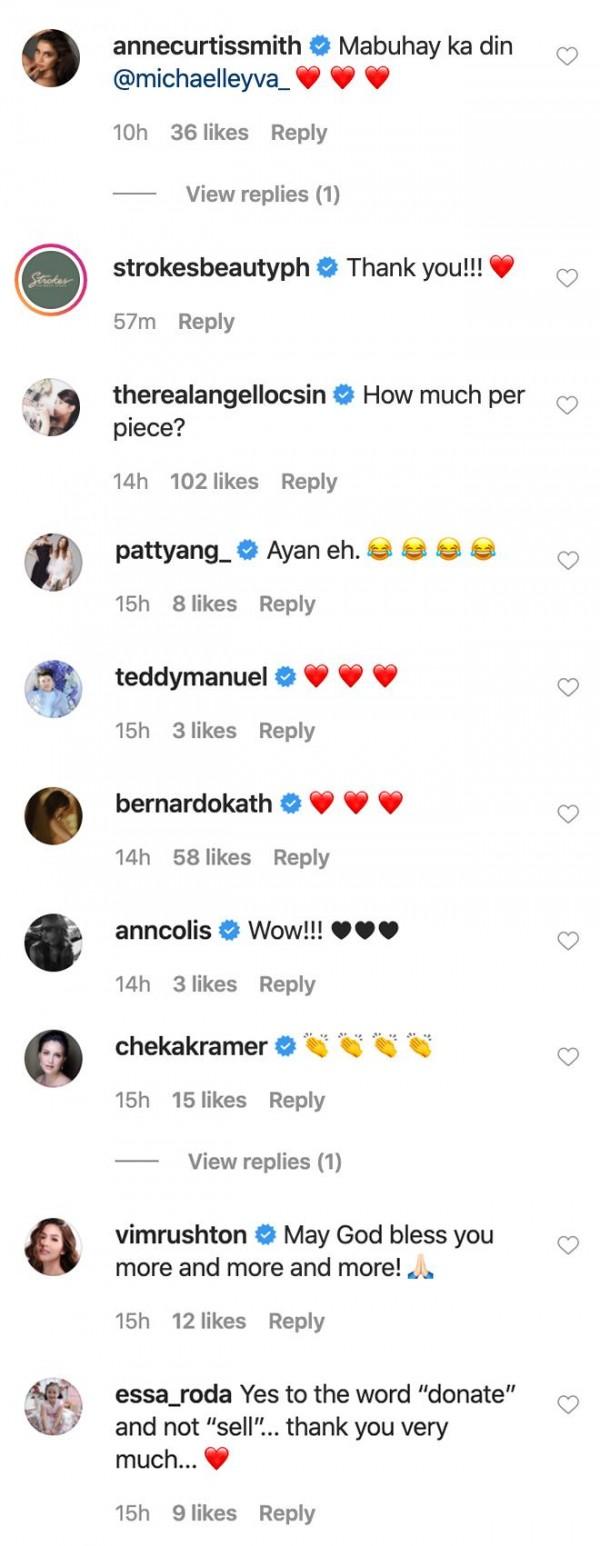Like teddymanuel's comment
The image size is (600, 1546).
567,688
